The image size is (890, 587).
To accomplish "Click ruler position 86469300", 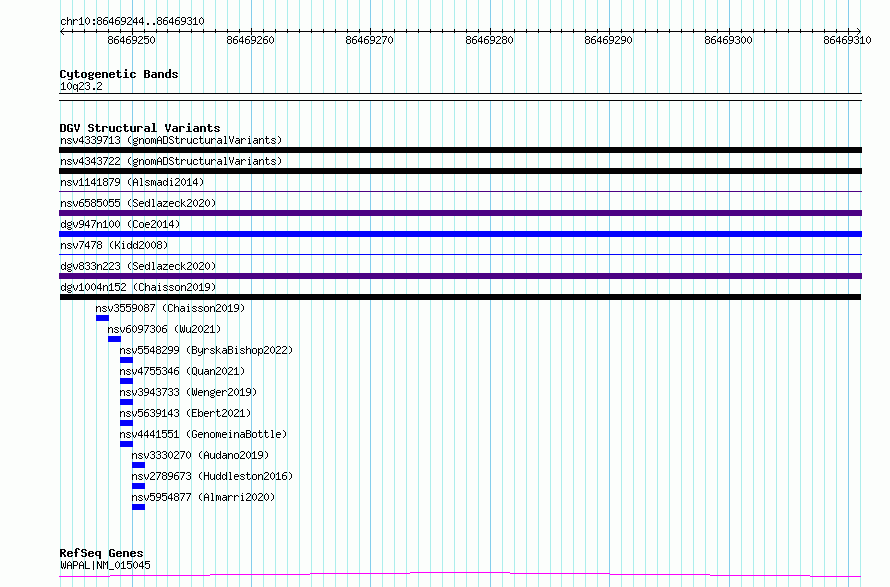I will pyautogui.click(x=728, y=40).
